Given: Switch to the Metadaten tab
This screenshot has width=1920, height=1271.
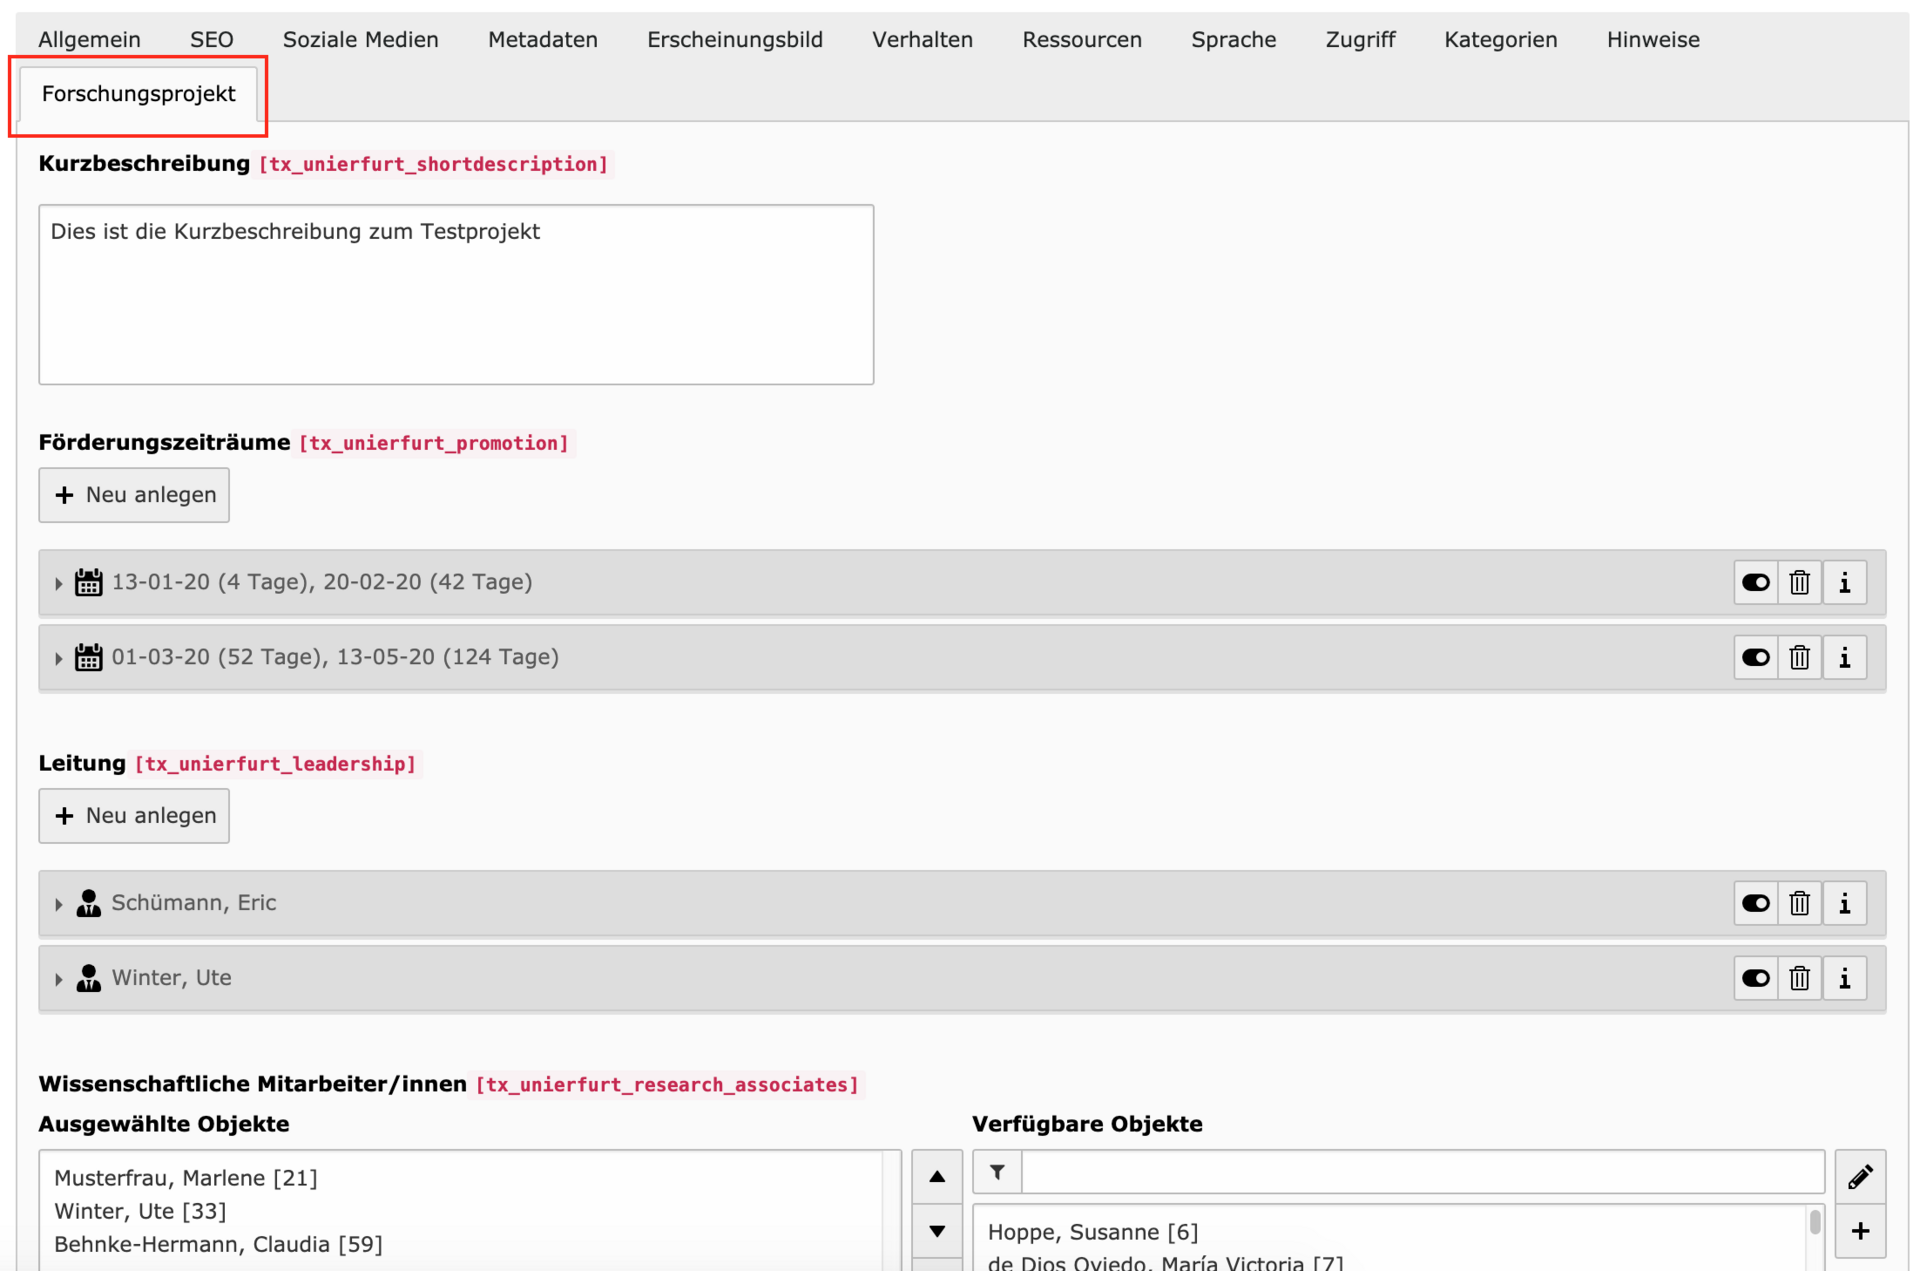Looking at the screenshot, I should point(542,40).
